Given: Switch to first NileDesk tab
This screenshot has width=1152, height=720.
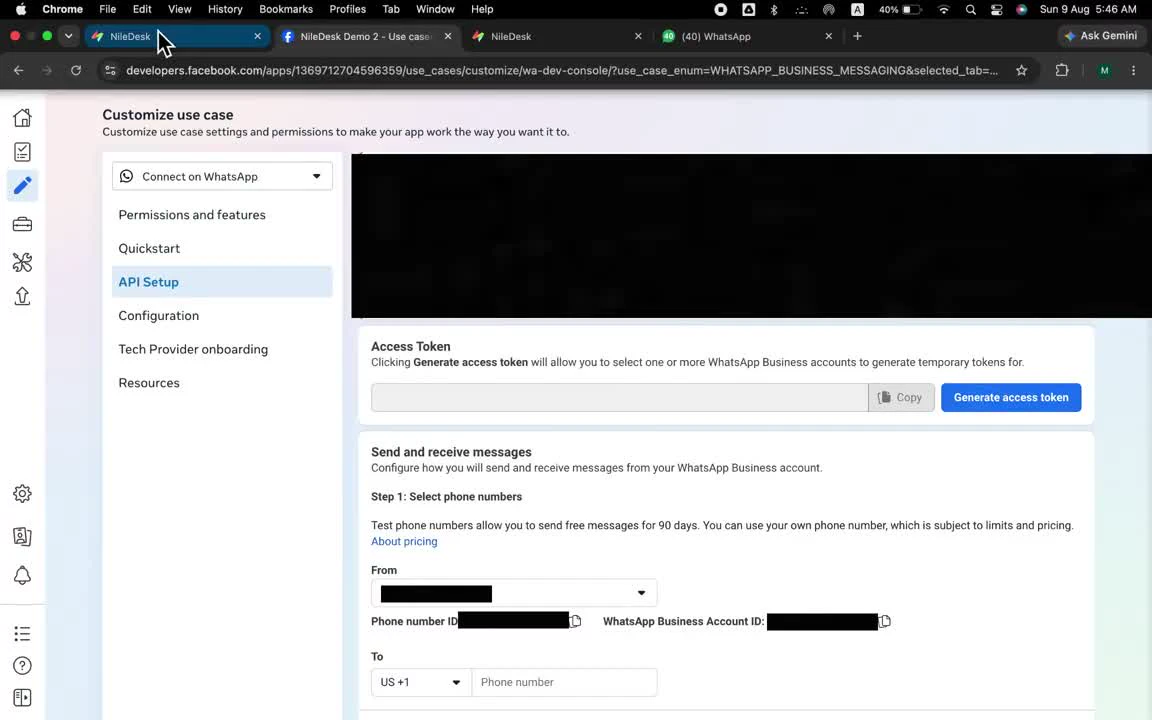Looking at the screenshot, I should tap(176, 36).
